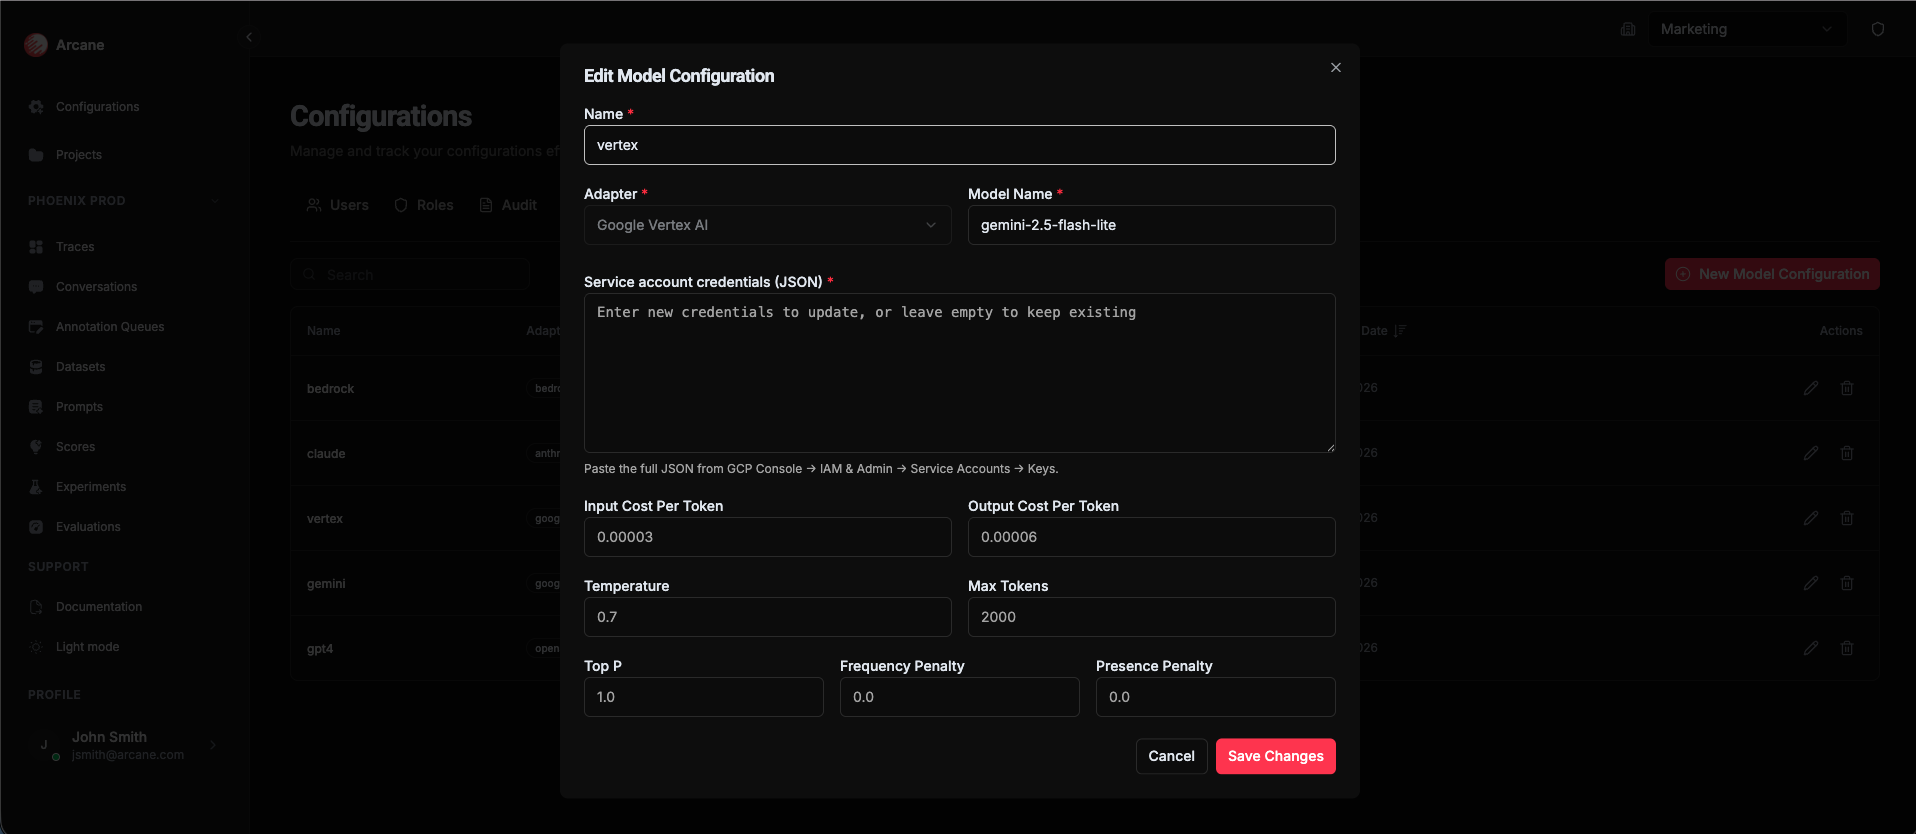Click the Temperature field
1916x834 pixels.
click(x=767, y=617)
